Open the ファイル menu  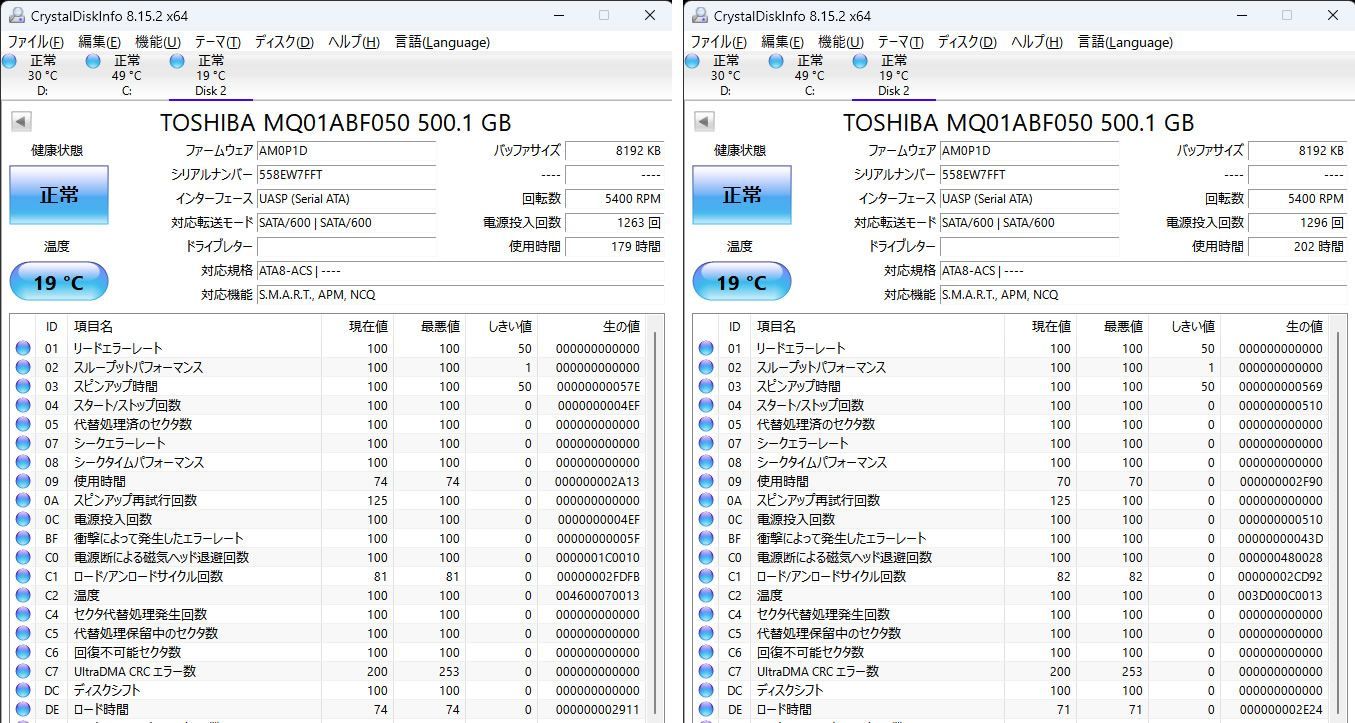click(37, 42)
